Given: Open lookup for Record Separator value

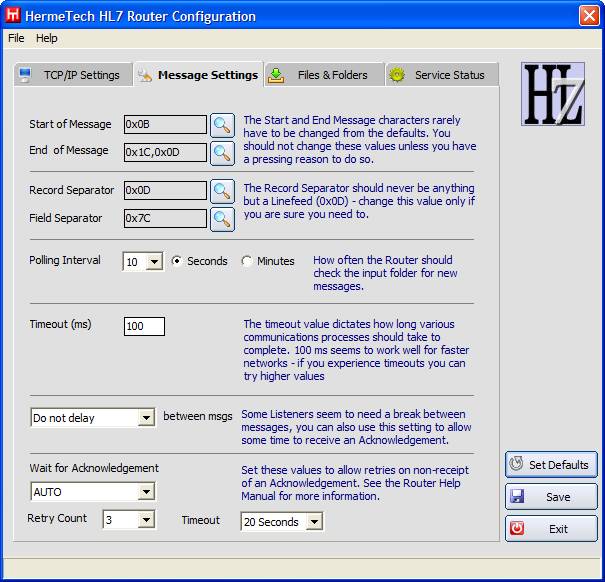Looking at the screenshot, I should tap(222, 191).
